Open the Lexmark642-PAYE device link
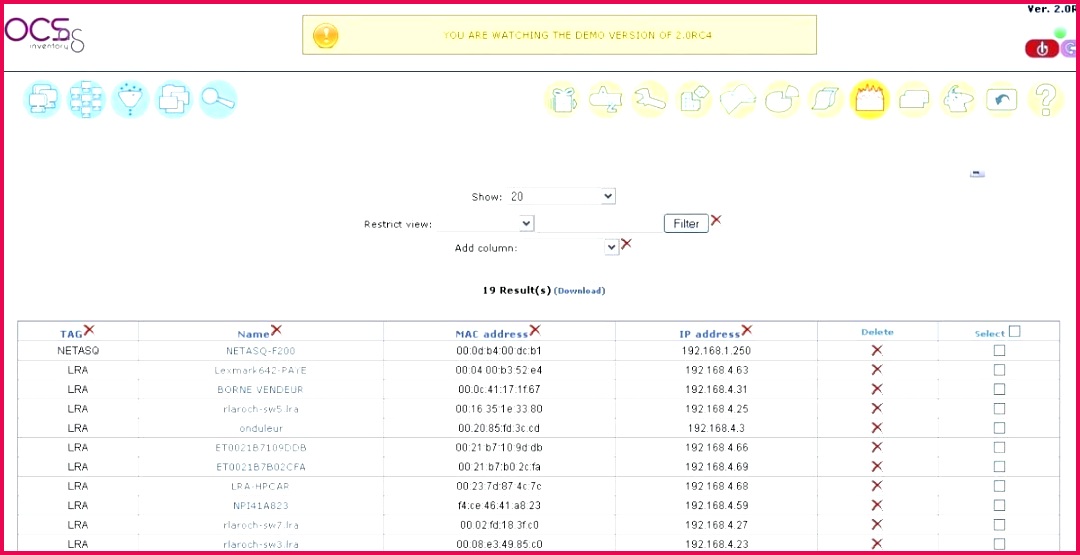Viewport: 1080px width, 555px height. [x=260, y=370]
